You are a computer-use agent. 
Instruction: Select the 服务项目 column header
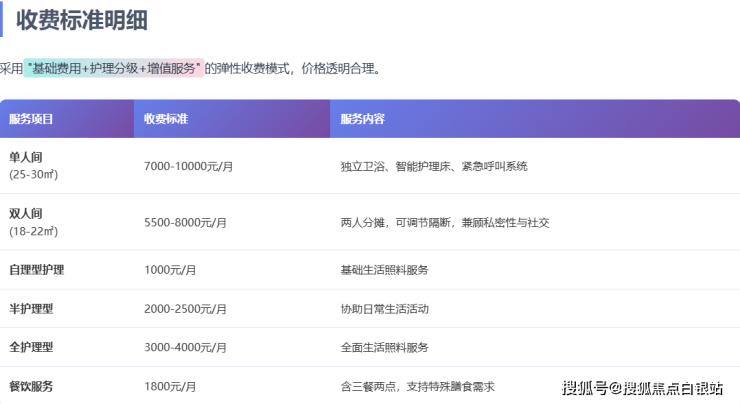(31, 119)
